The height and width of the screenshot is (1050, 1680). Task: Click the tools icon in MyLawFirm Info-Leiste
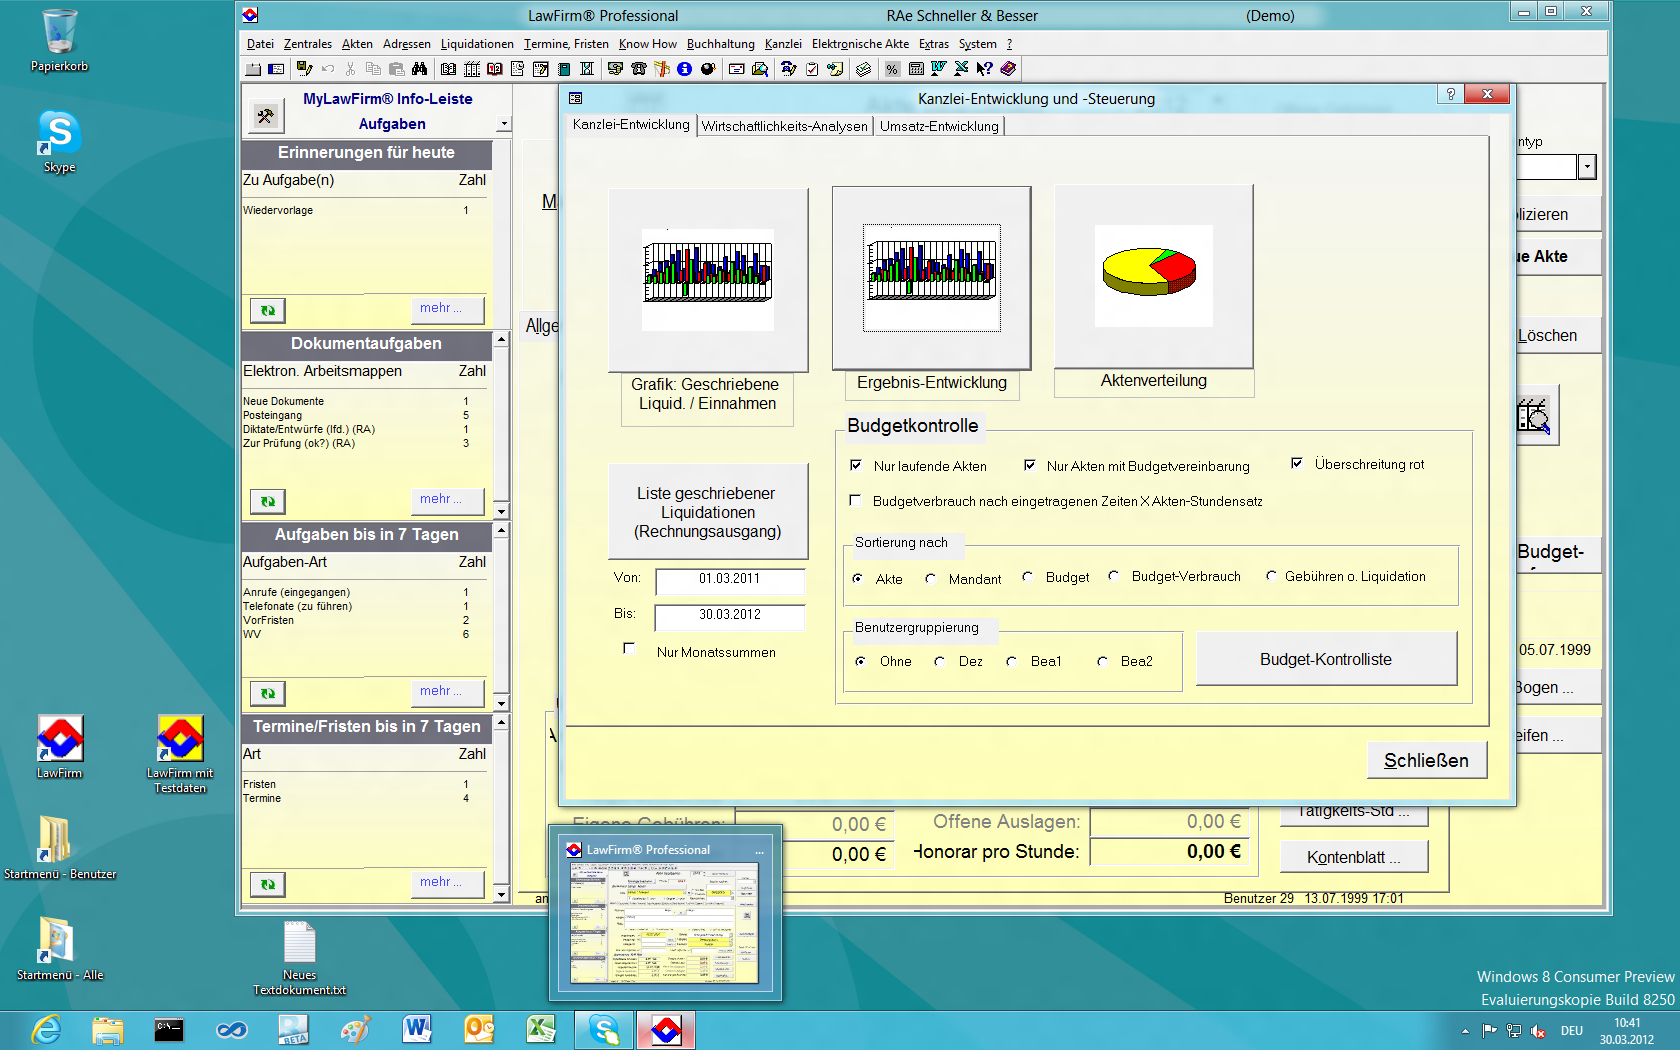click(265, 116)
